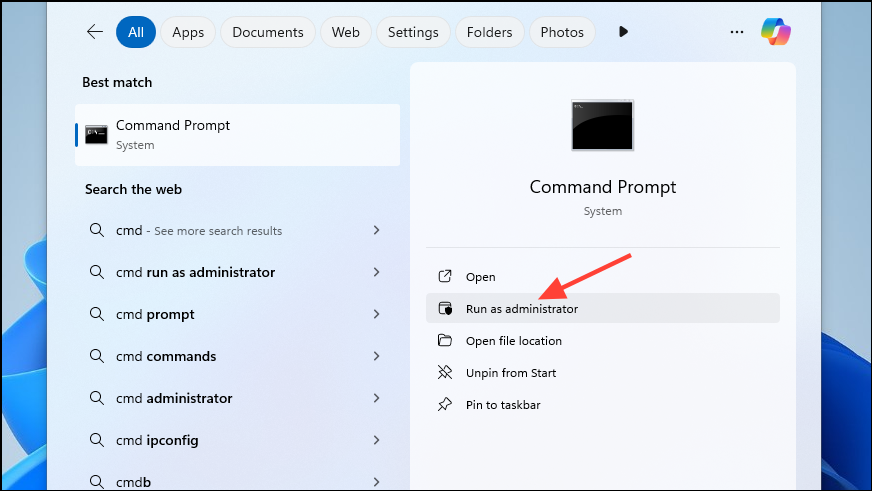
Task: Open the three-dots more options menu
Action: pos(737,32)
